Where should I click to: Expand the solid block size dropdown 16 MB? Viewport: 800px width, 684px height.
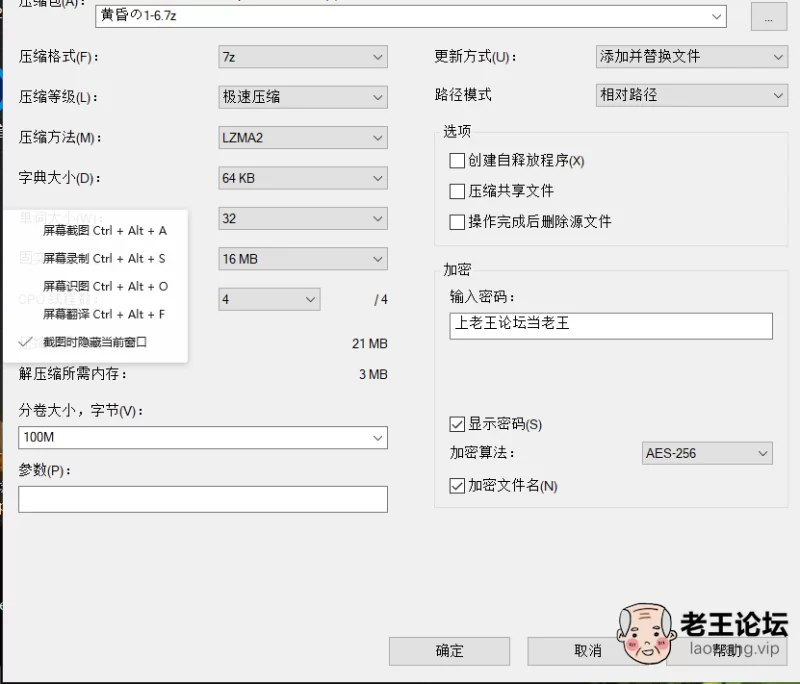303,259
